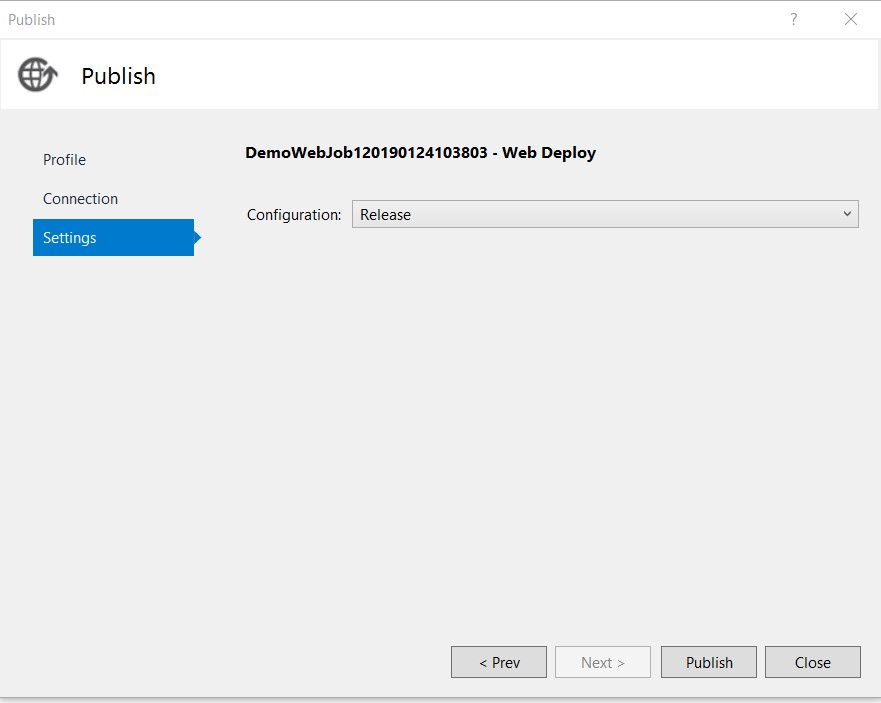Click the "Web Deploy" text in heading
Image resolution: width=881 pixels, height=703 pixels.
[x=549, y=153]
